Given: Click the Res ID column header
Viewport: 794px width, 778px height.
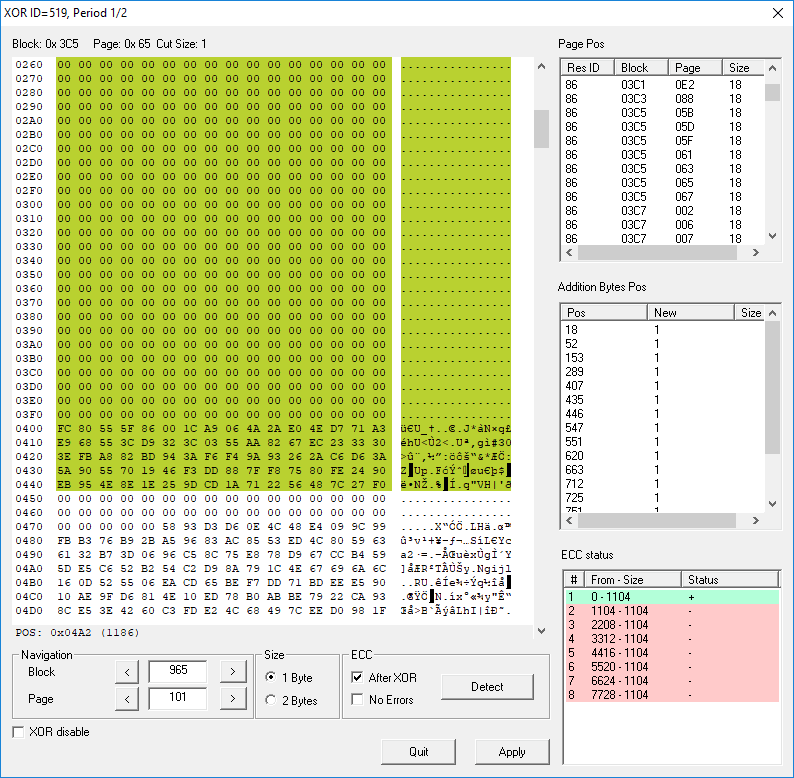Looking at the screenshot, I should [x=587, y=68].
